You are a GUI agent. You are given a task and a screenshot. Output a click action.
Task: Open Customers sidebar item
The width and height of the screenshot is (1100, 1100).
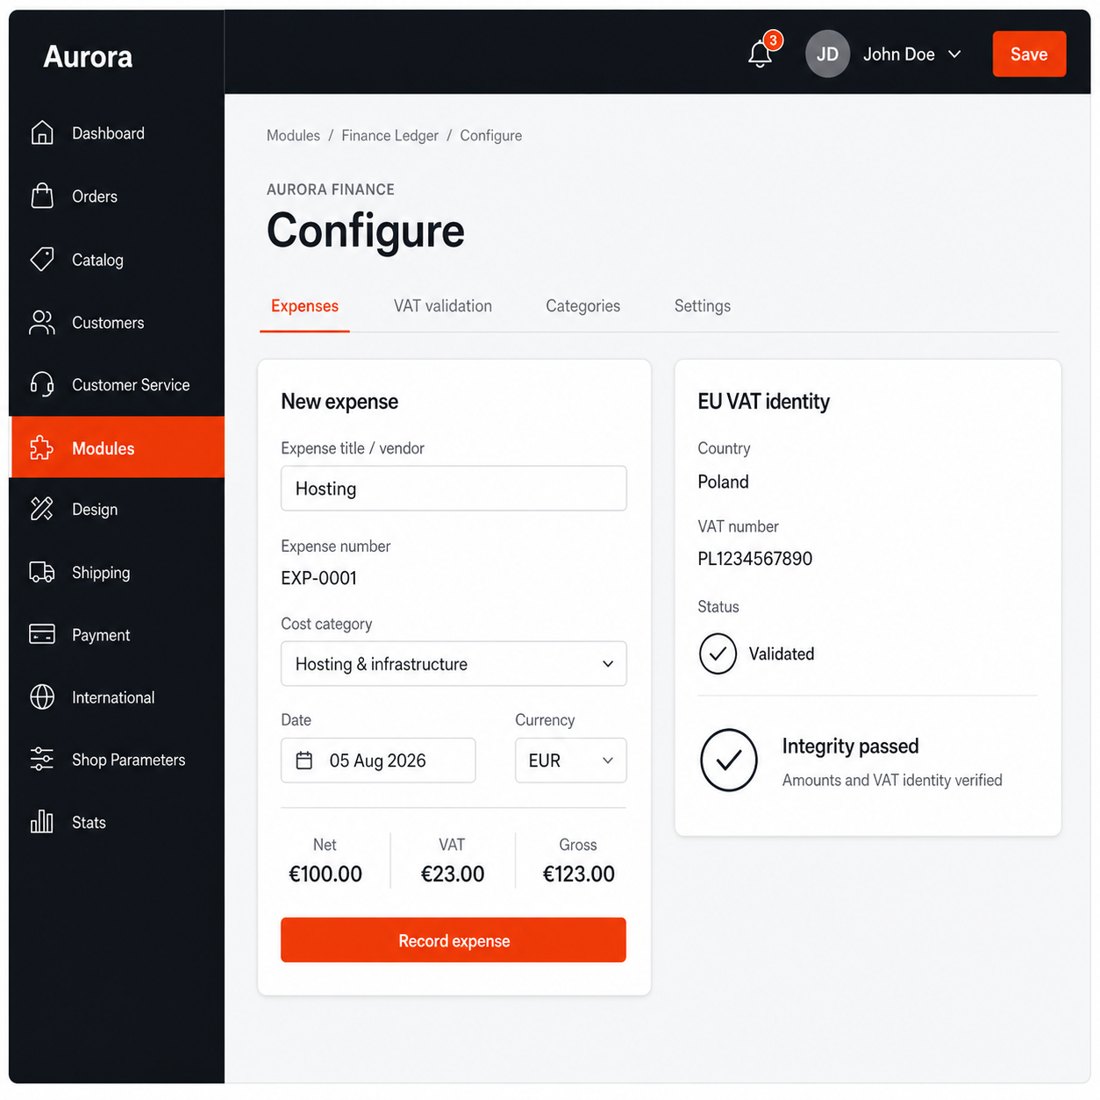(117, 323)
